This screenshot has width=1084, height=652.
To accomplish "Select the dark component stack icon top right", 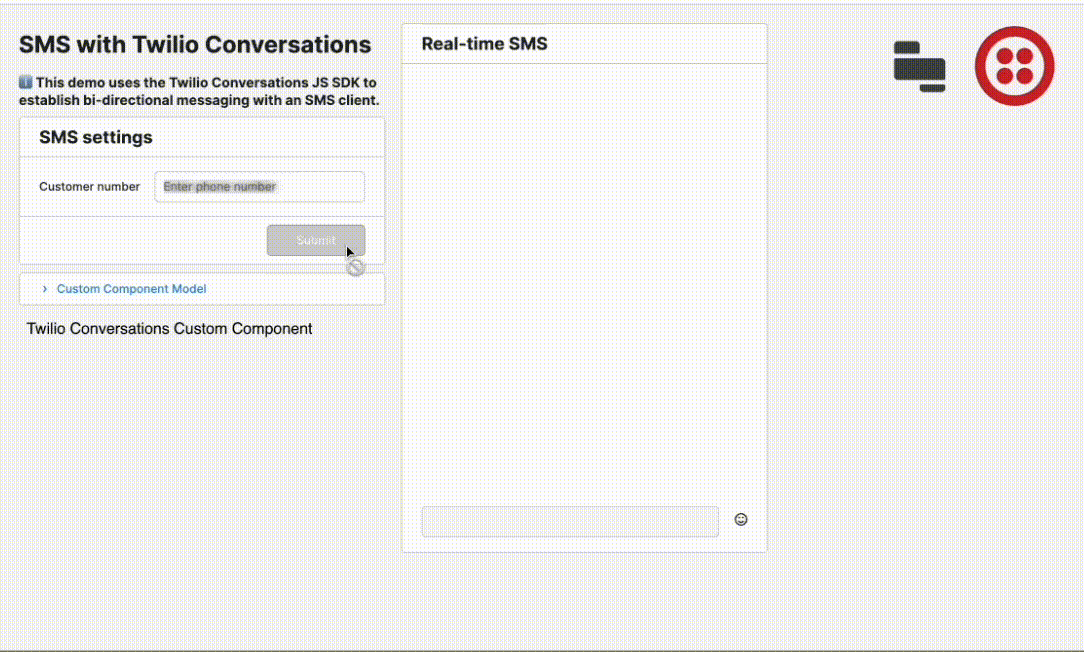I will pyautogui.click(x=918, y=67).
